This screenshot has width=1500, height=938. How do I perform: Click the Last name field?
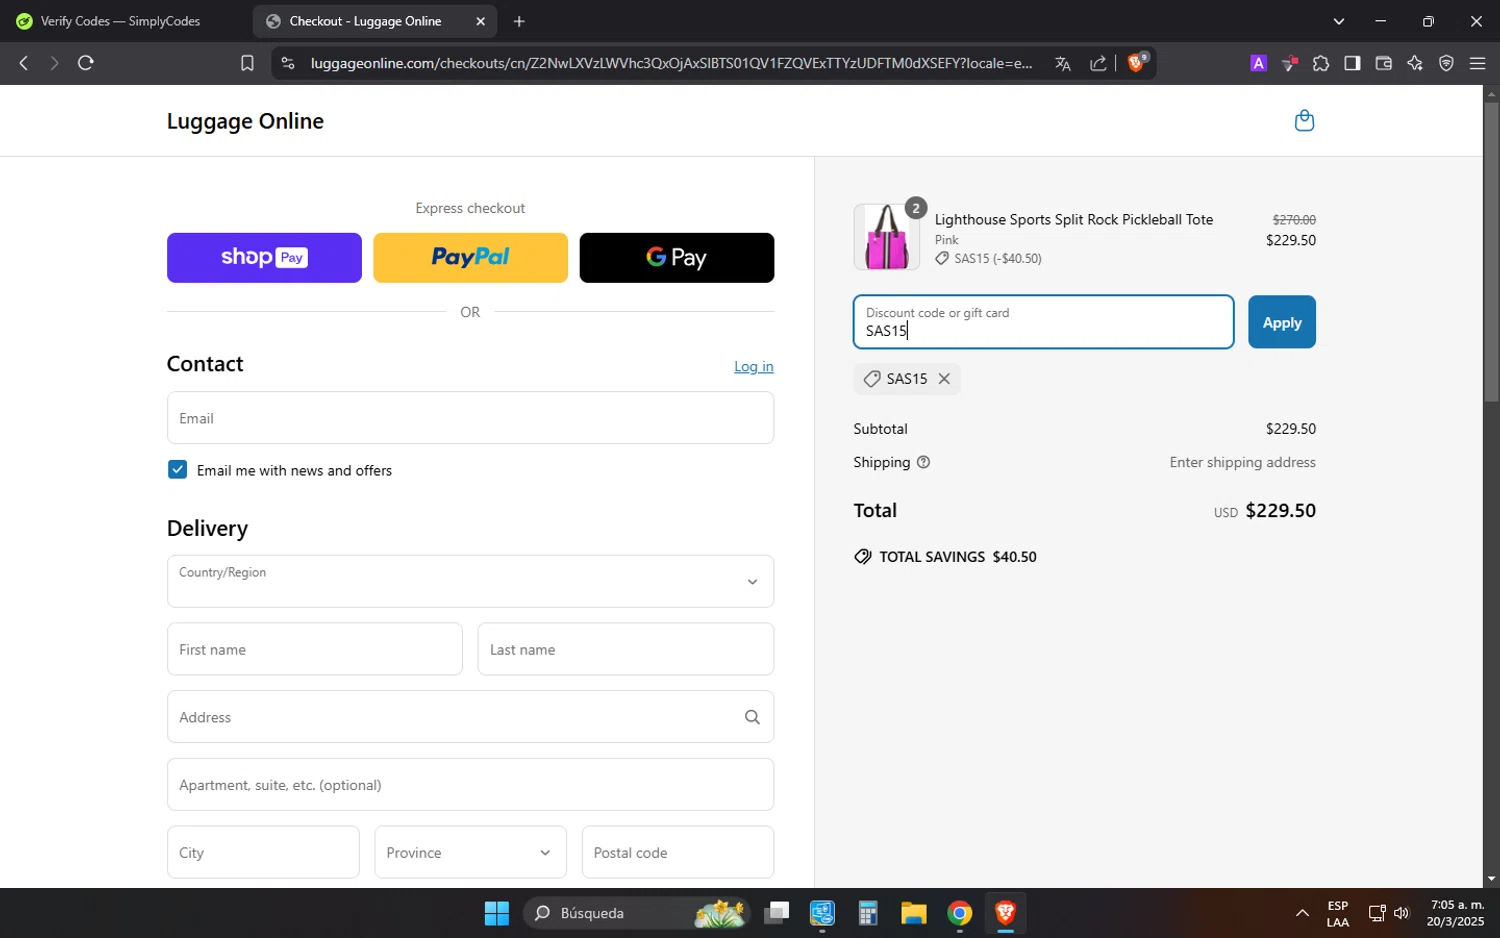click(x=626, y=649)
